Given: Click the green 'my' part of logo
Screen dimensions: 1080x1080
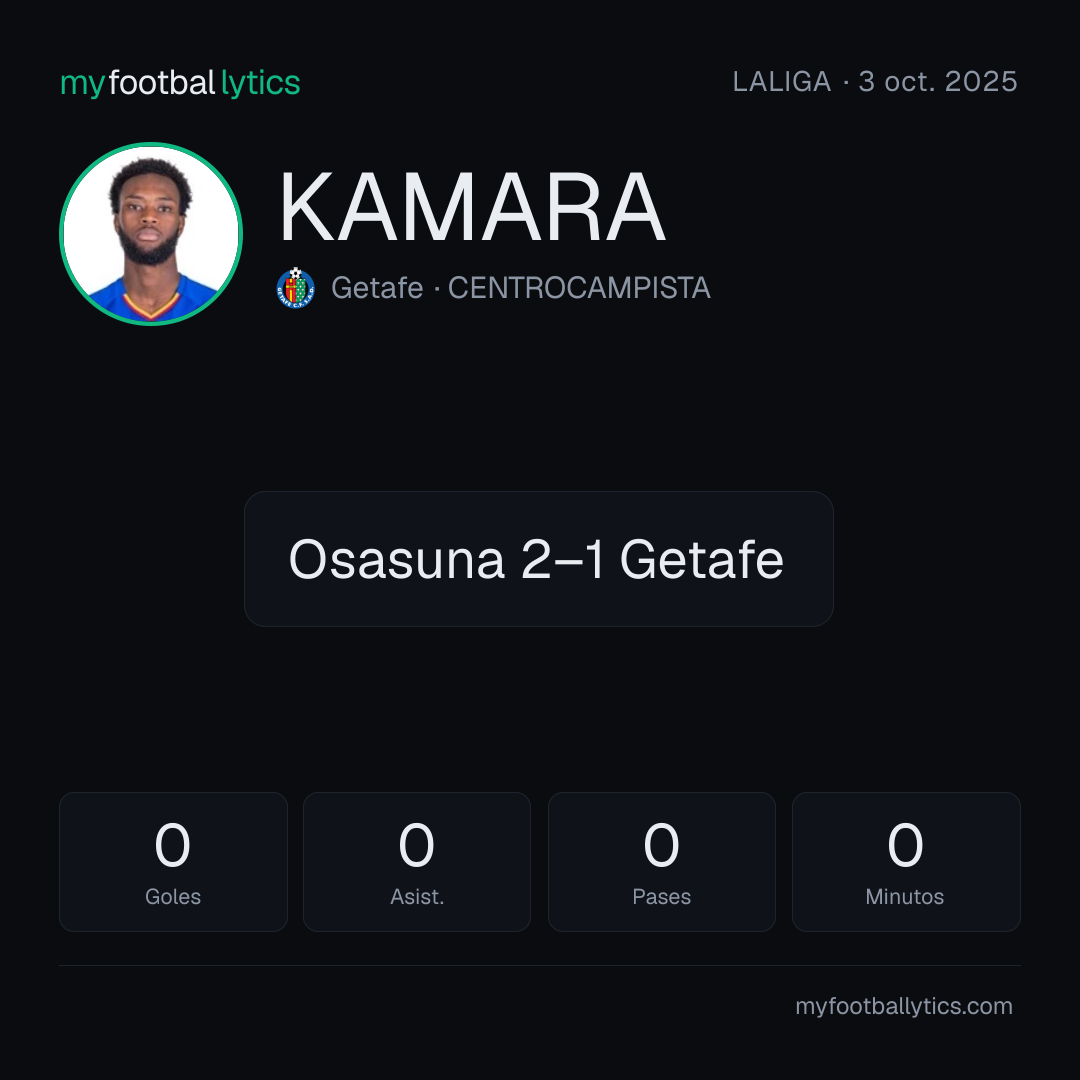Looking at the screenshot, I should pyautogui.click(x=82, y=85).
